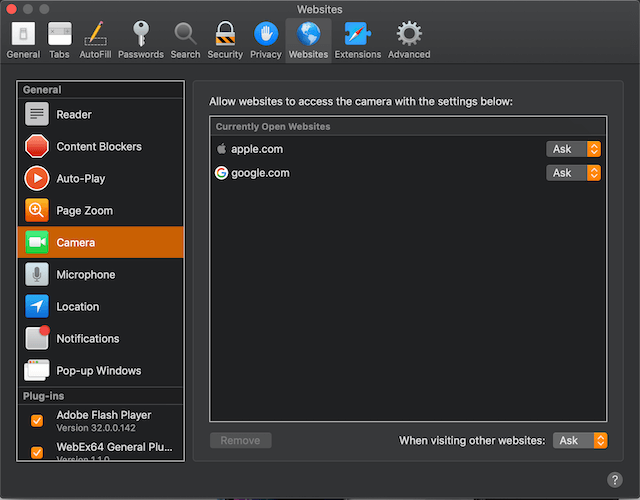The image size is (640, 500).
Task: Uncheck the WebEx64 General Plug-in
Action: pyautogui.click(x=37, y=452)
